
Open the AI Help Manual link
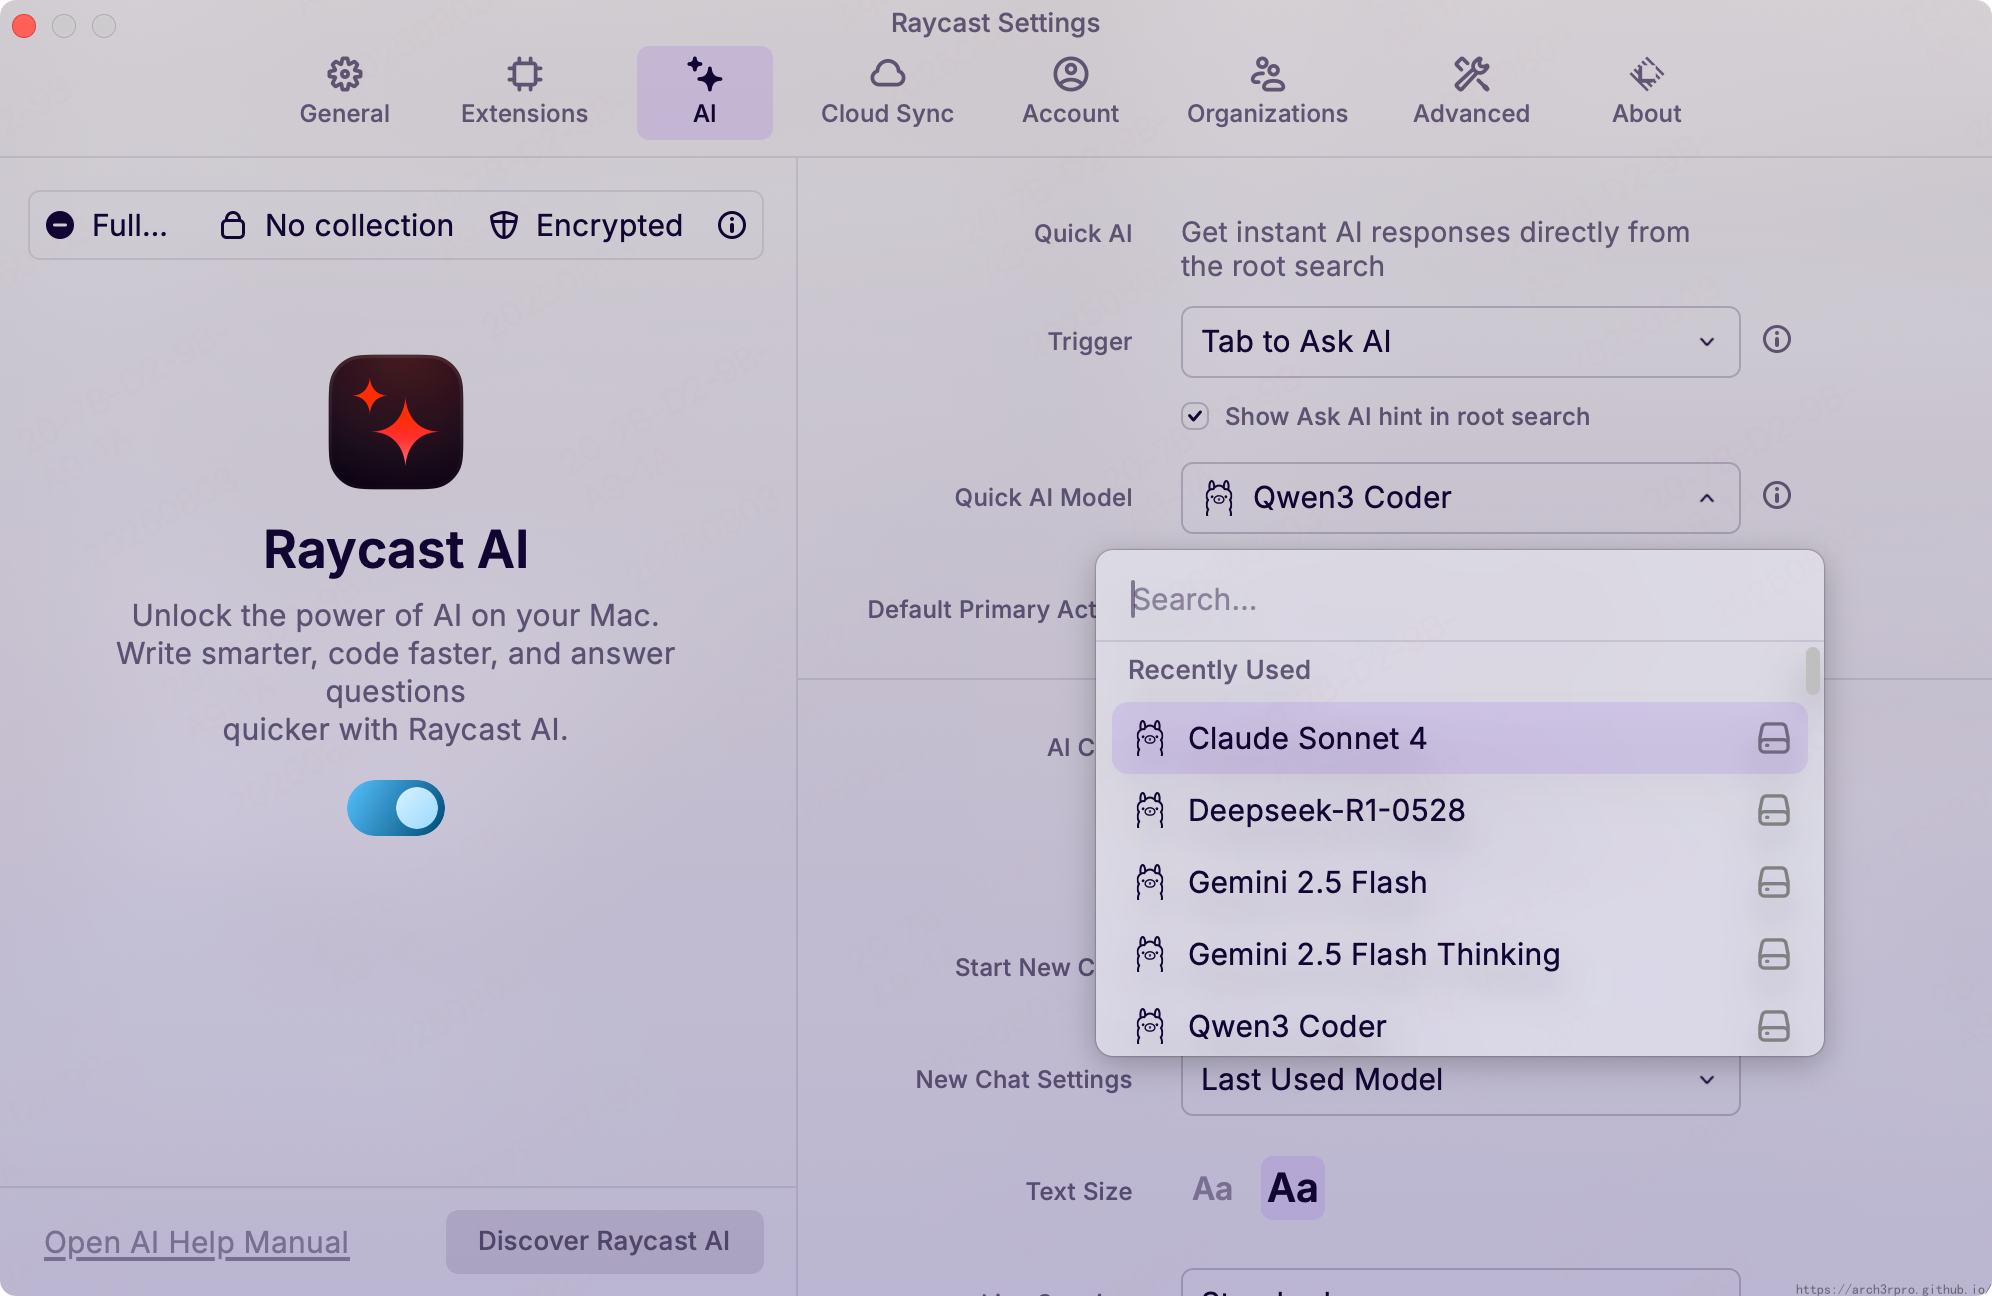coord(196,1242)
